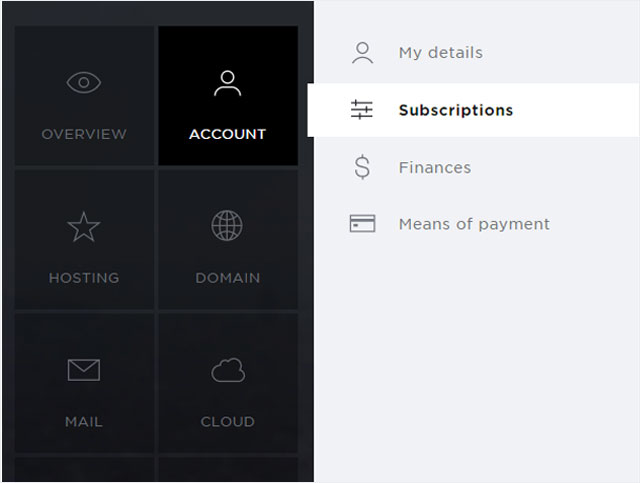Click the user icon beside My details

coord(362,53)
